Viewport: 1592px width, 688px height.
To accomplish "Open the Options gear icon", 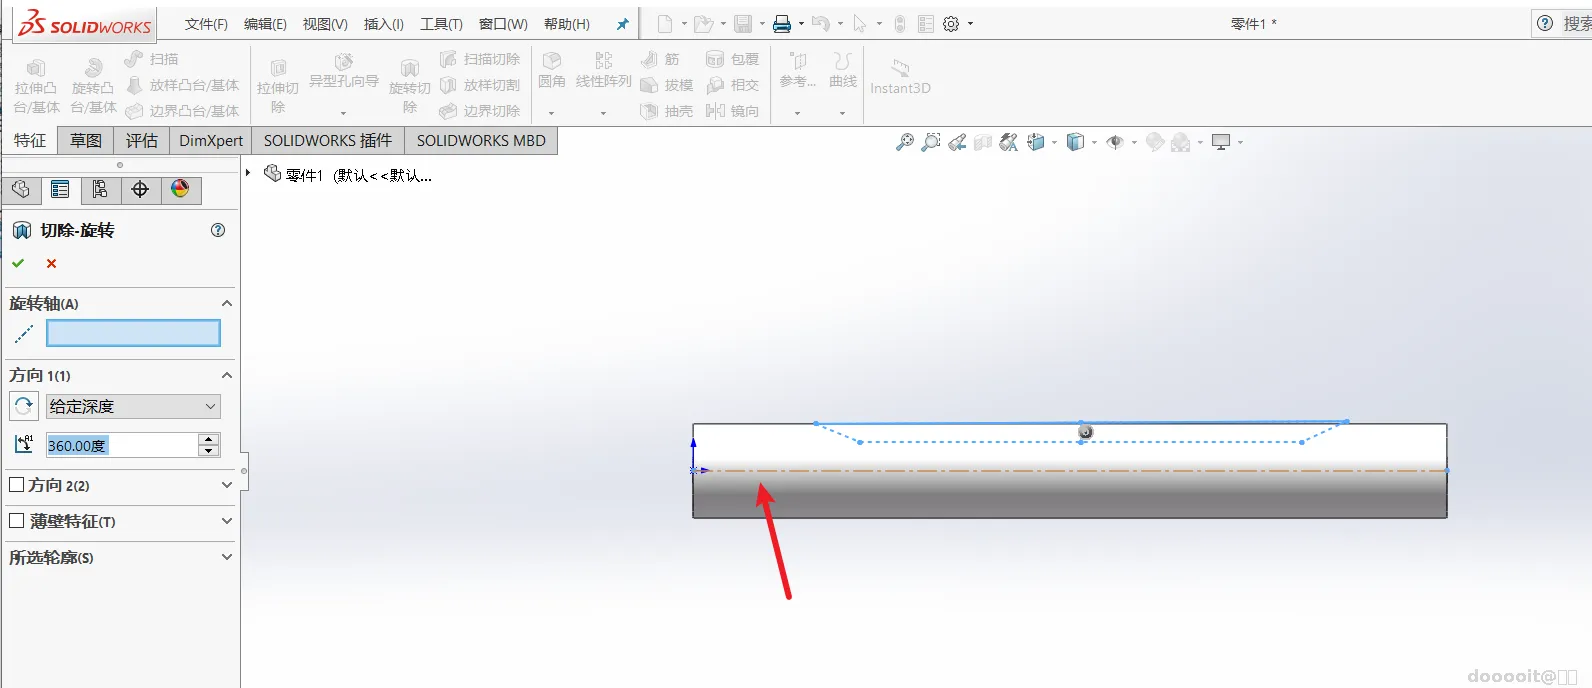I will 951,24.
